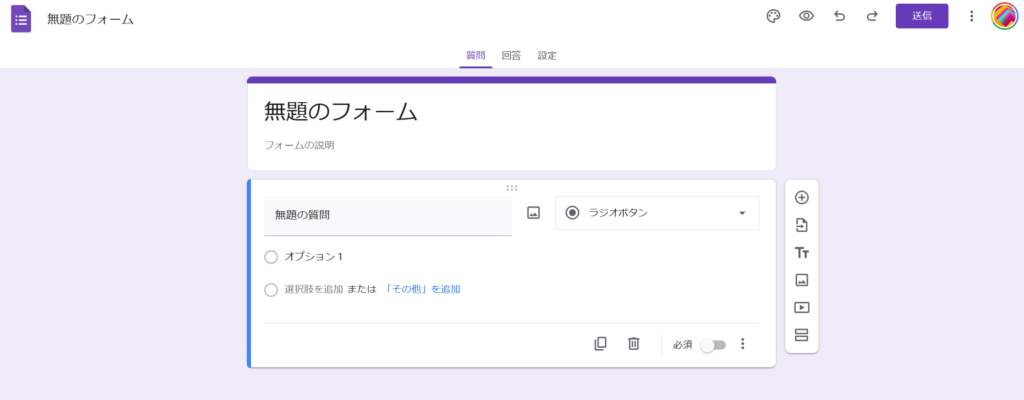Image resolution: width=1024 pixels, height=400 pixels.
Task: Click the undo arrow icon
Action: (839, 16)
